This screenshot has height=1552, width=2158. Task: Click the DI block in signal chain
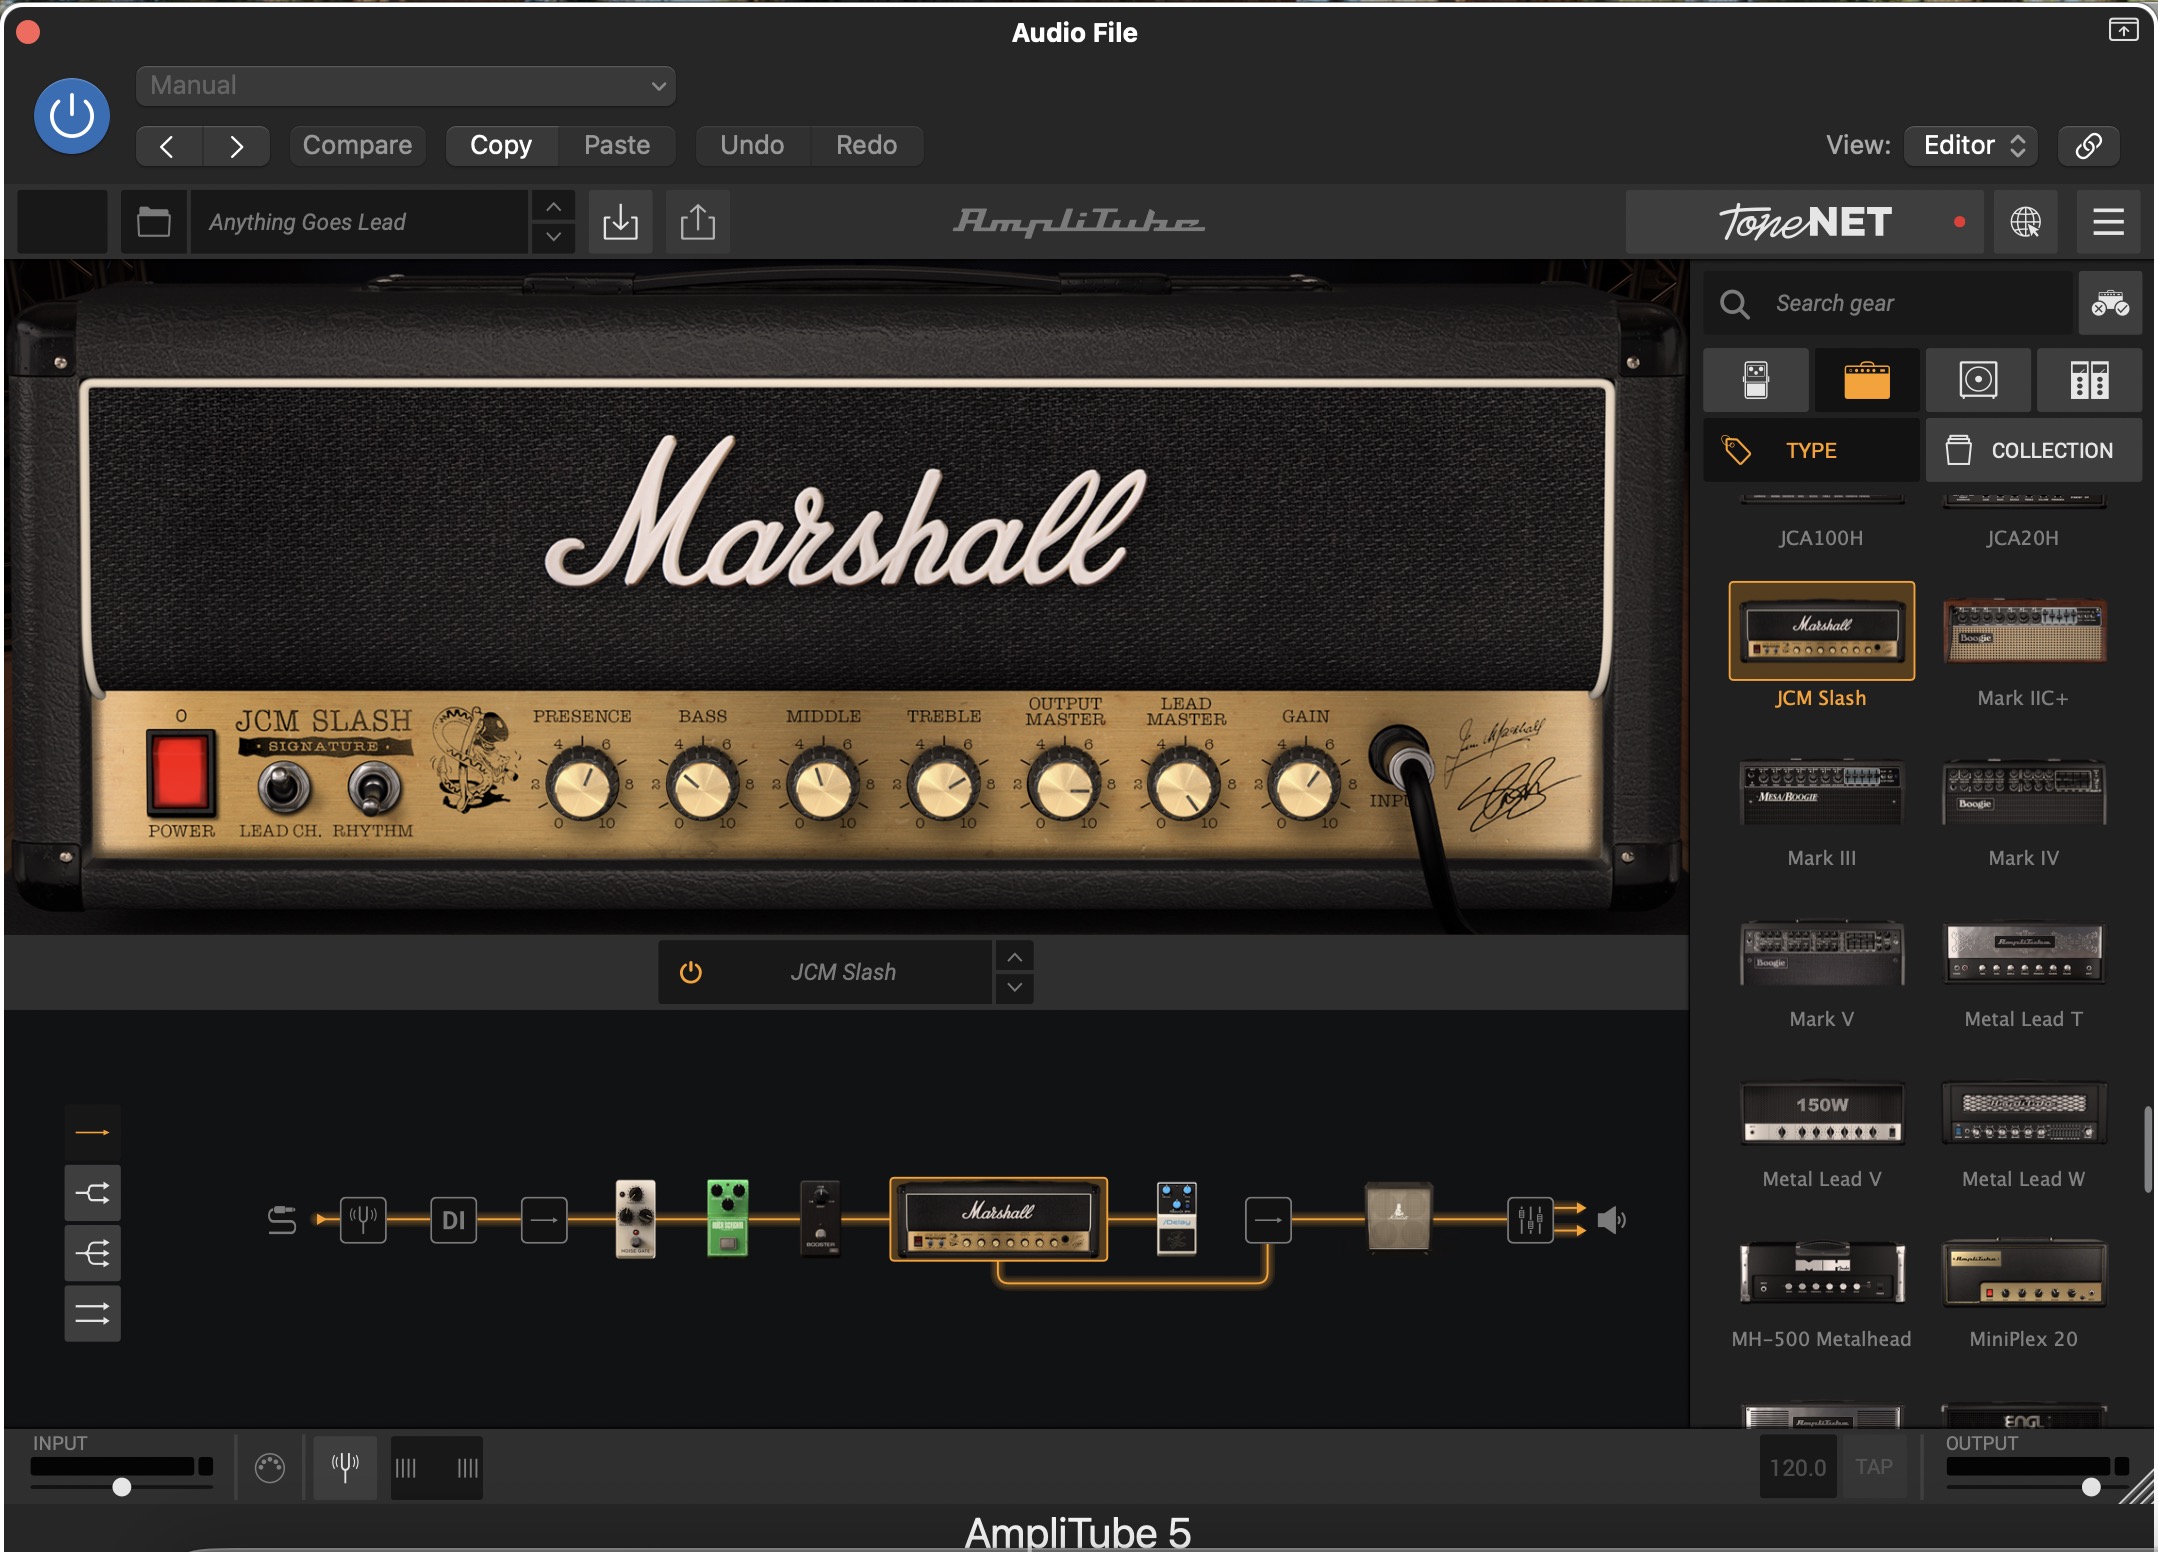click(x=453, y=1220)
